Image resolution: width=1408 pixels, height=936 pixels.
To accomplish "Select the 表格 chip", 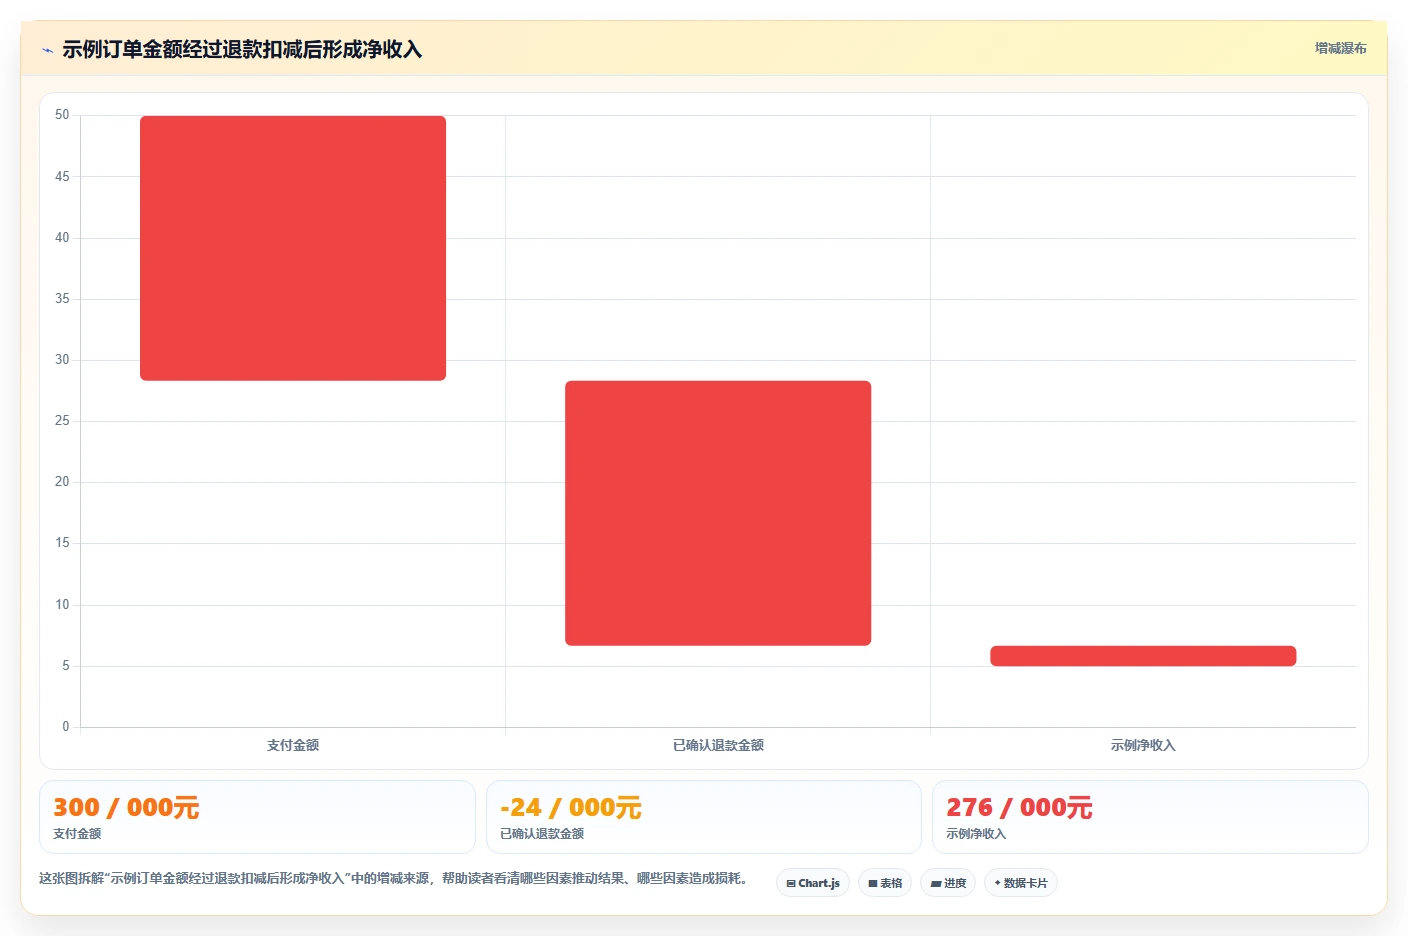I will (885, 883).
